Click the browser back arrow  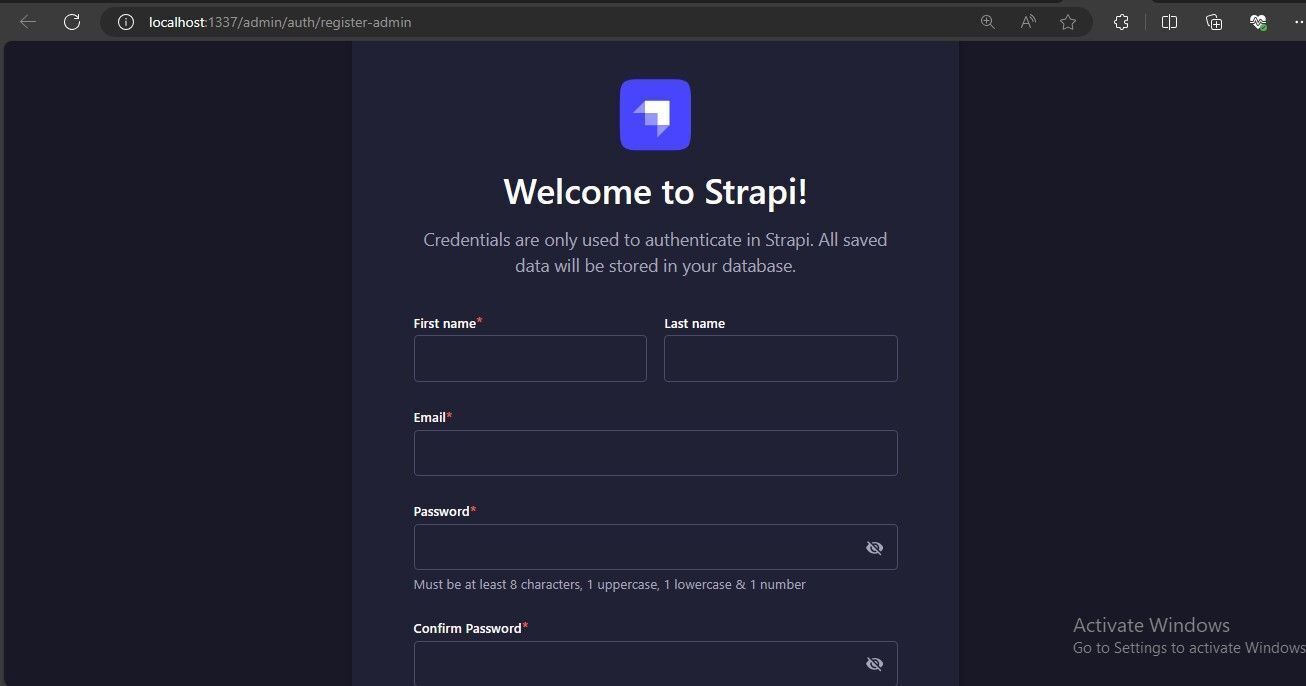pos(27,21)
